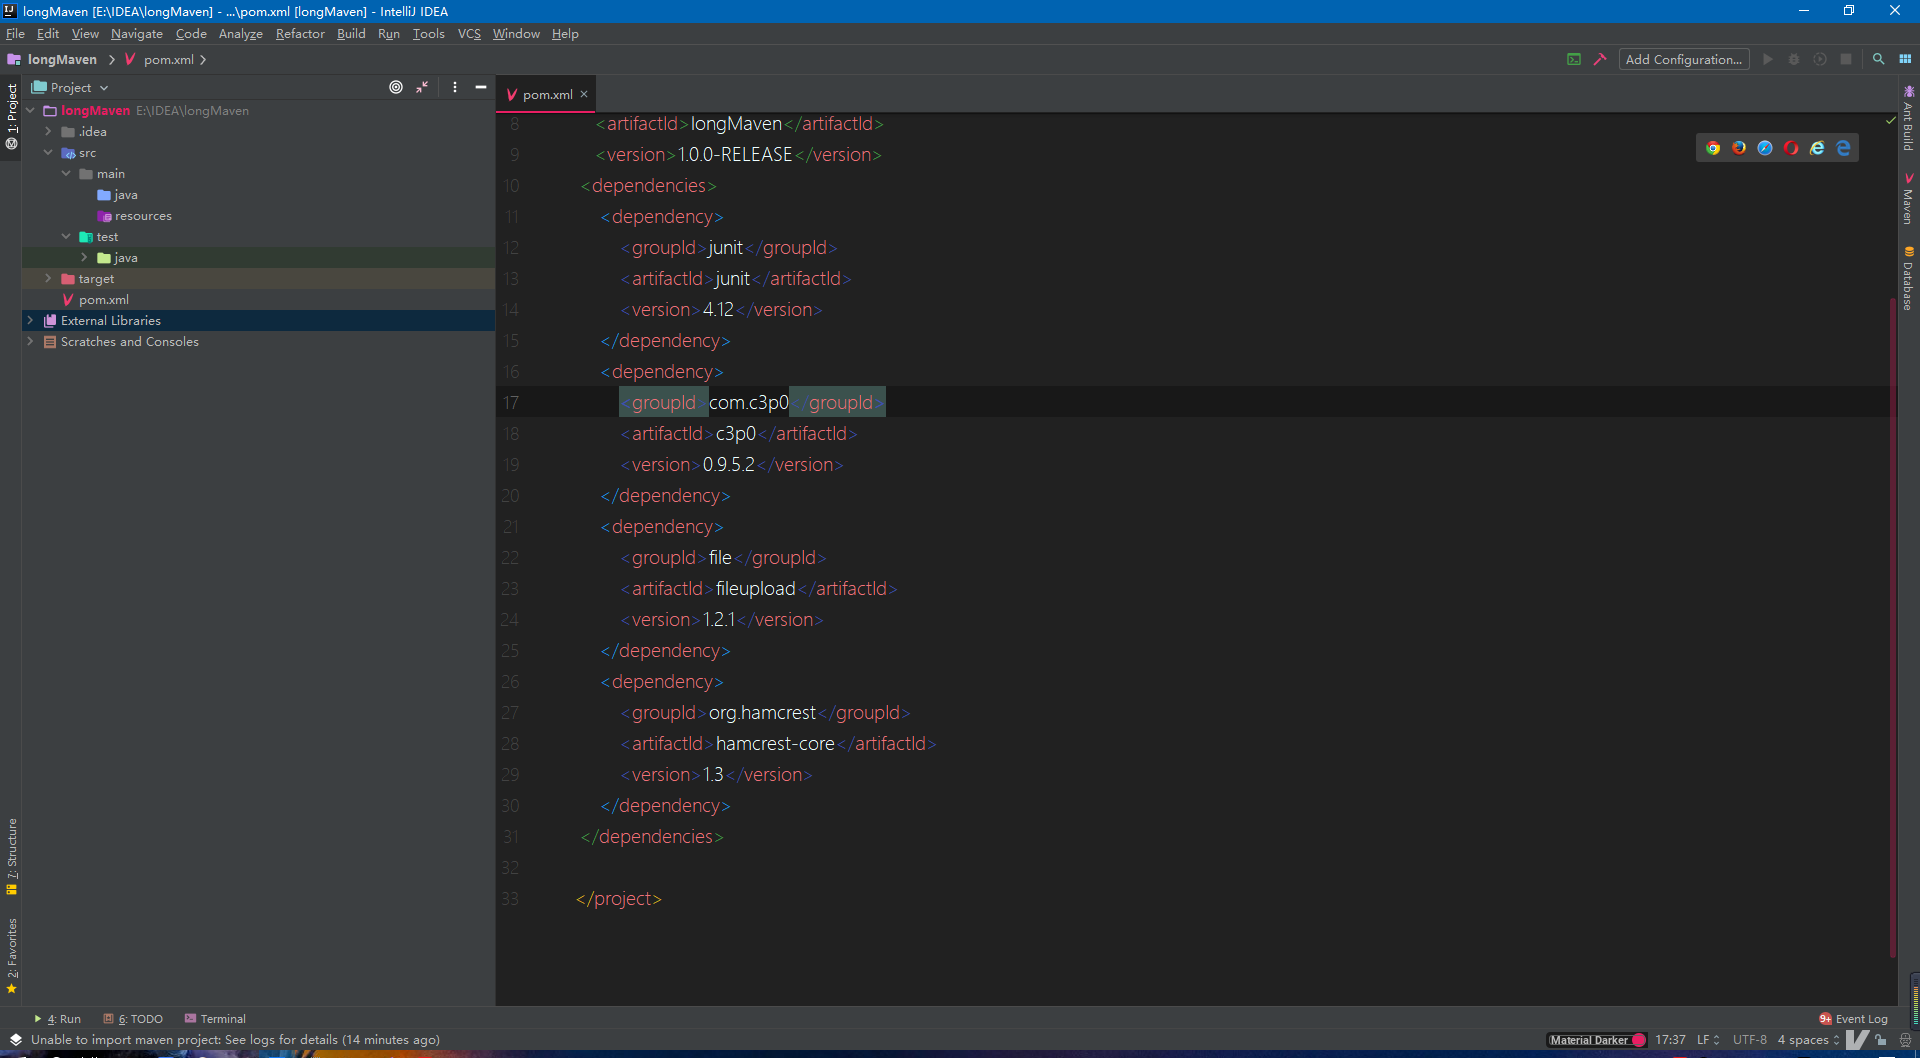Click pom.xml in the breadcrumb bar
1920x1058 pixels.
pyautogui.click(x=168, y=60)
